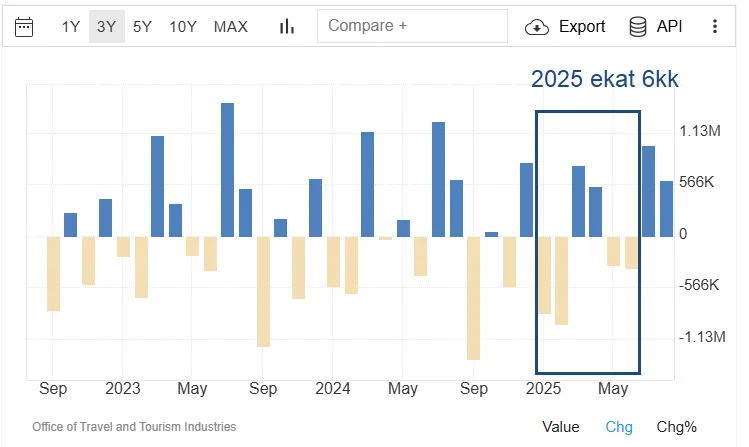This screenshot has height=447, width=749.
Task: Switch display to Chg% mode
Action: [x=677, y=427]
